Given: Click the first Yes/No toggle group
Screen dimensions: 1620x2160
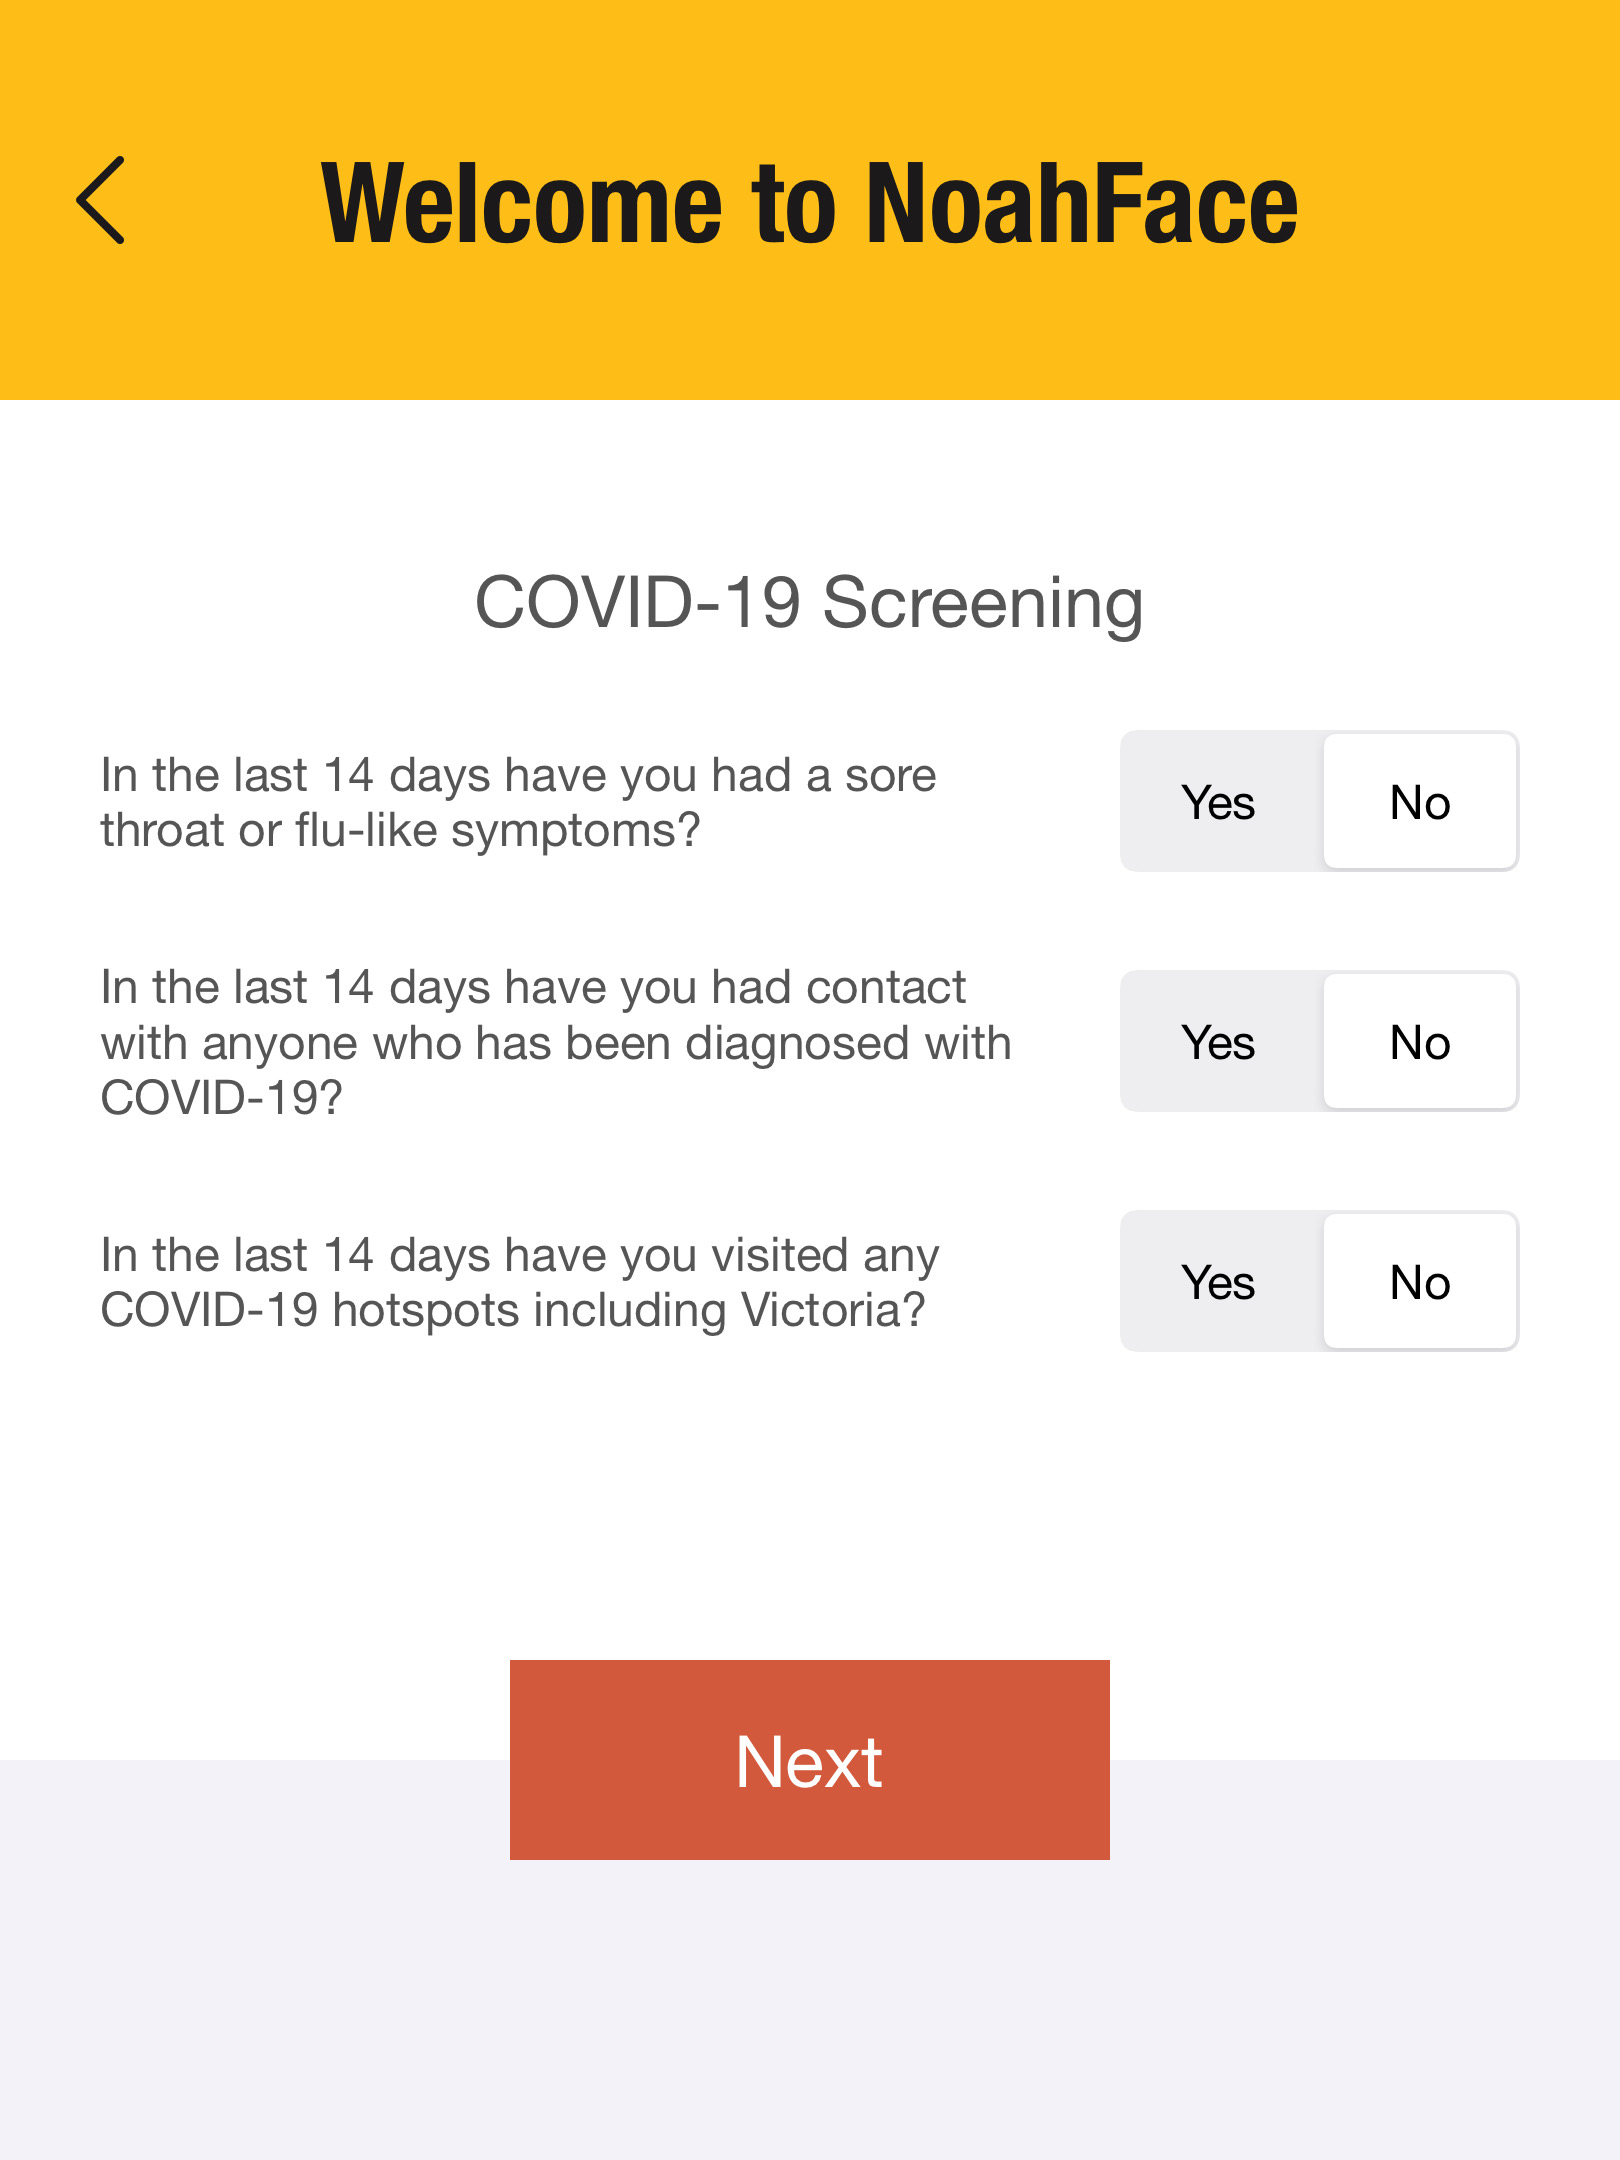Looking at the screenshot, I should click(1319, 800).
